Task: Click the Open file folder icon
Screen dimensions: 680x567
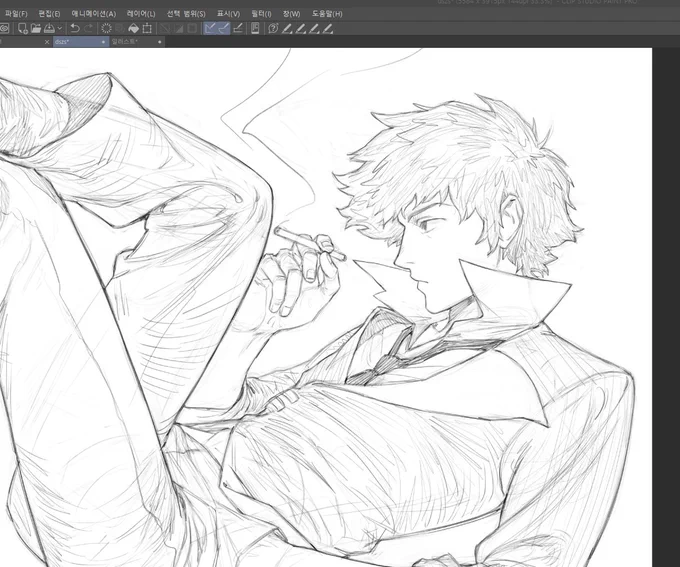Action: (x=36, y=29)
